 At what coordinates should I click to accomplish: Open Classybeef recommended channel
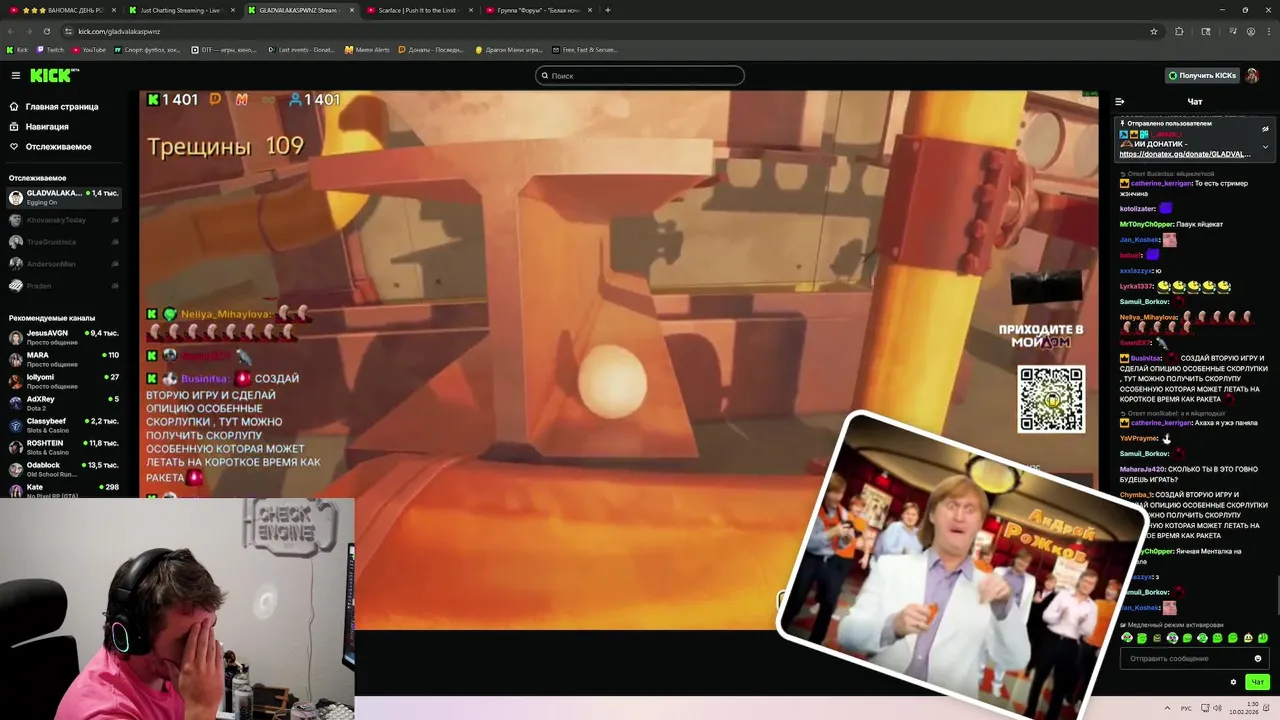[x=62, y=425]
